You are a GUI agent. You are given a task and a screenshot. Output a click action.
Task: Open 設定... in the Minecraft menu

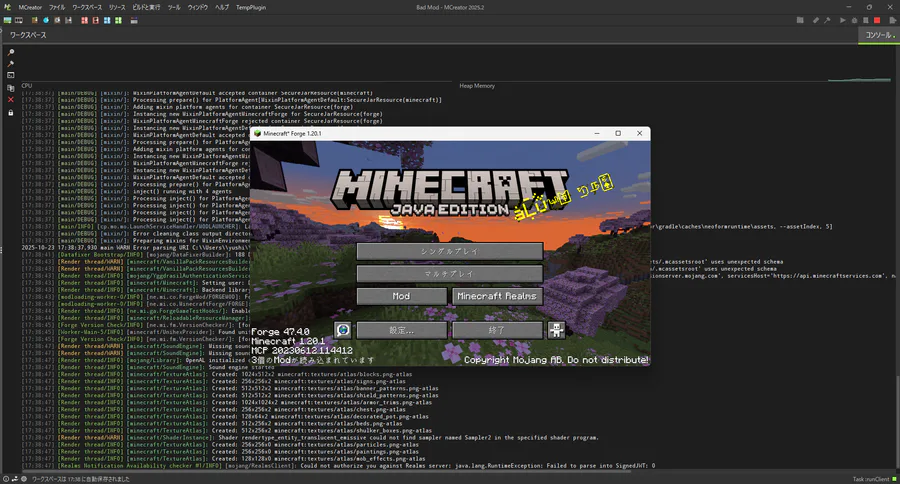tap(402, 330)
